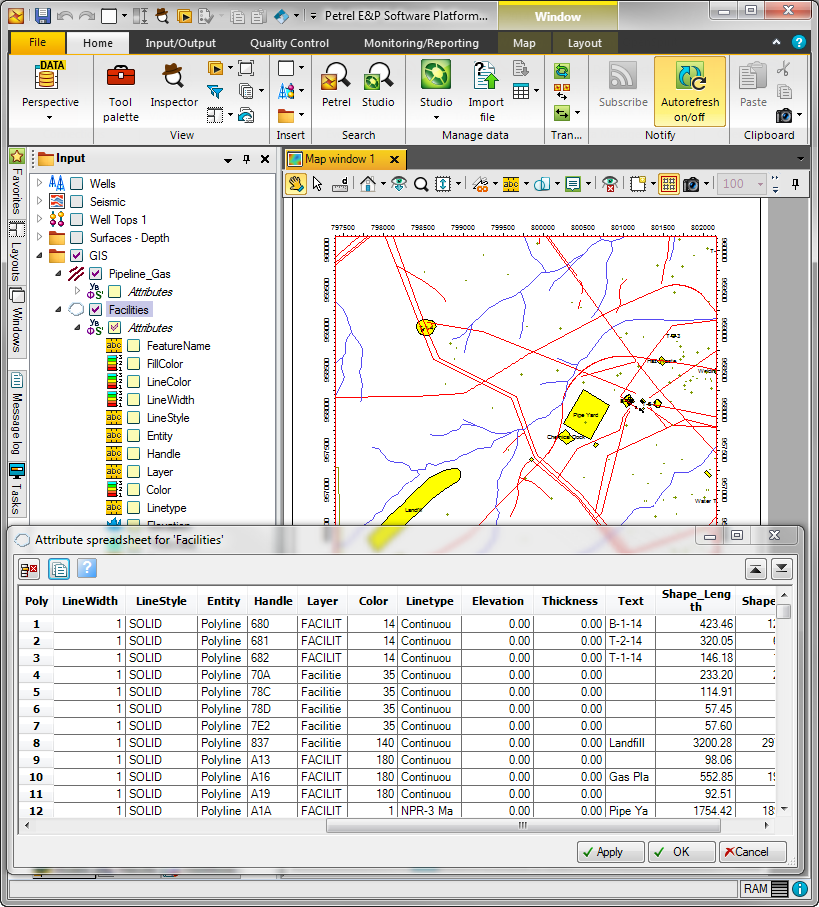Image resolution: width=819 pixels, height=907 pixels.
Task: Open the Quality Control tab
Action: (289, 43)
